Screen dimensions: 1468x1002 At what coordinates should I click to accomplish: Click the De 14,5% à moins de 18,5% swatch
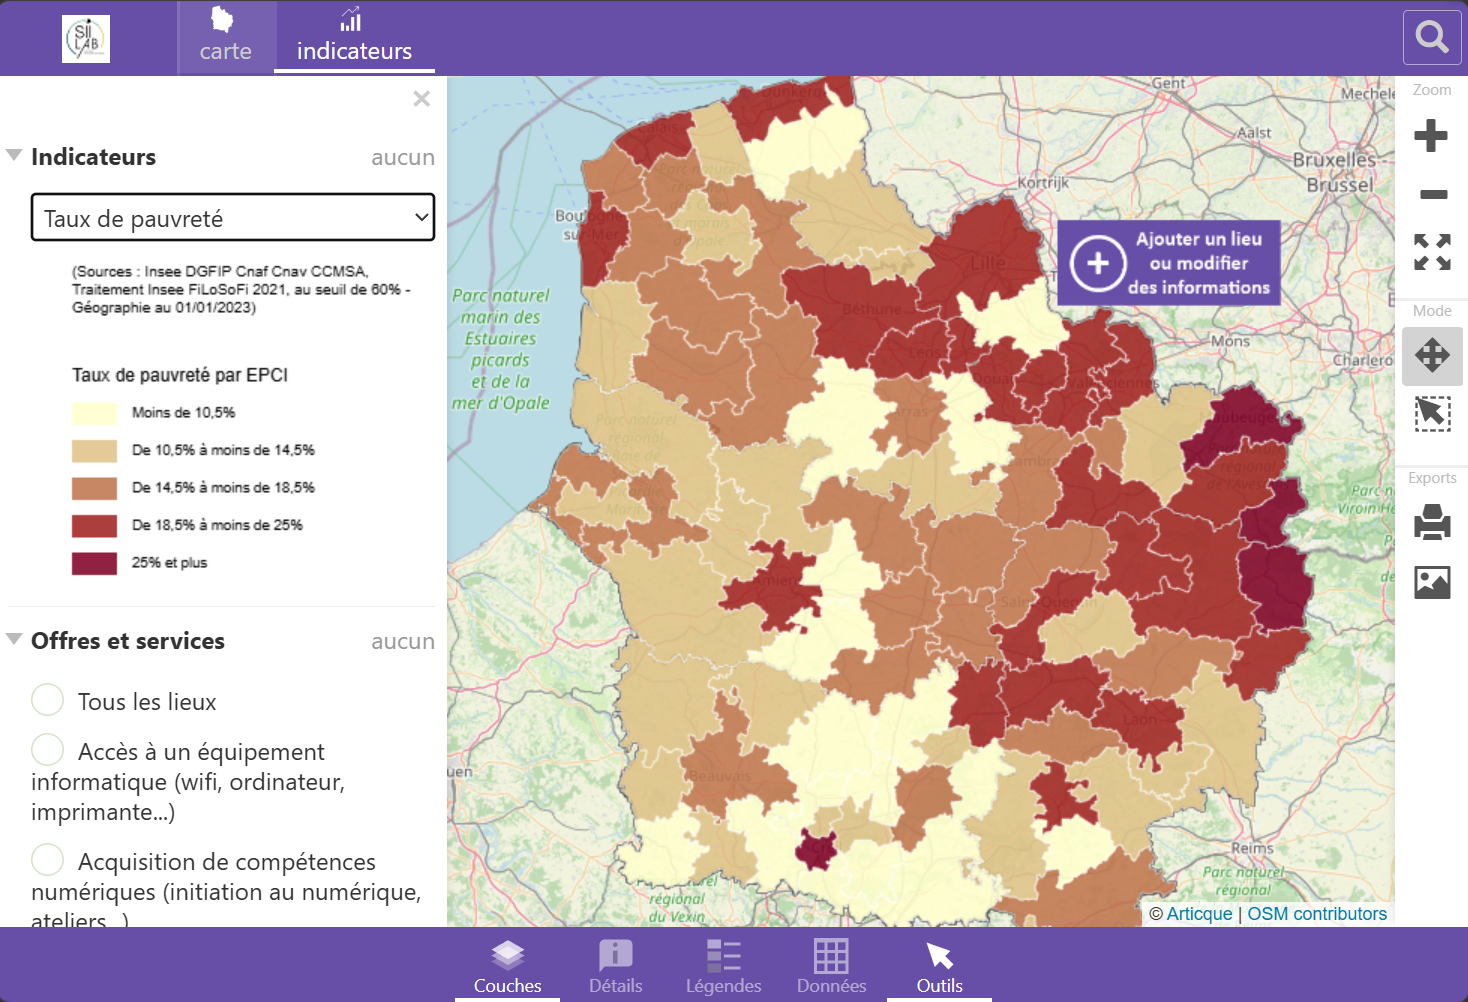tap(94, 488)
